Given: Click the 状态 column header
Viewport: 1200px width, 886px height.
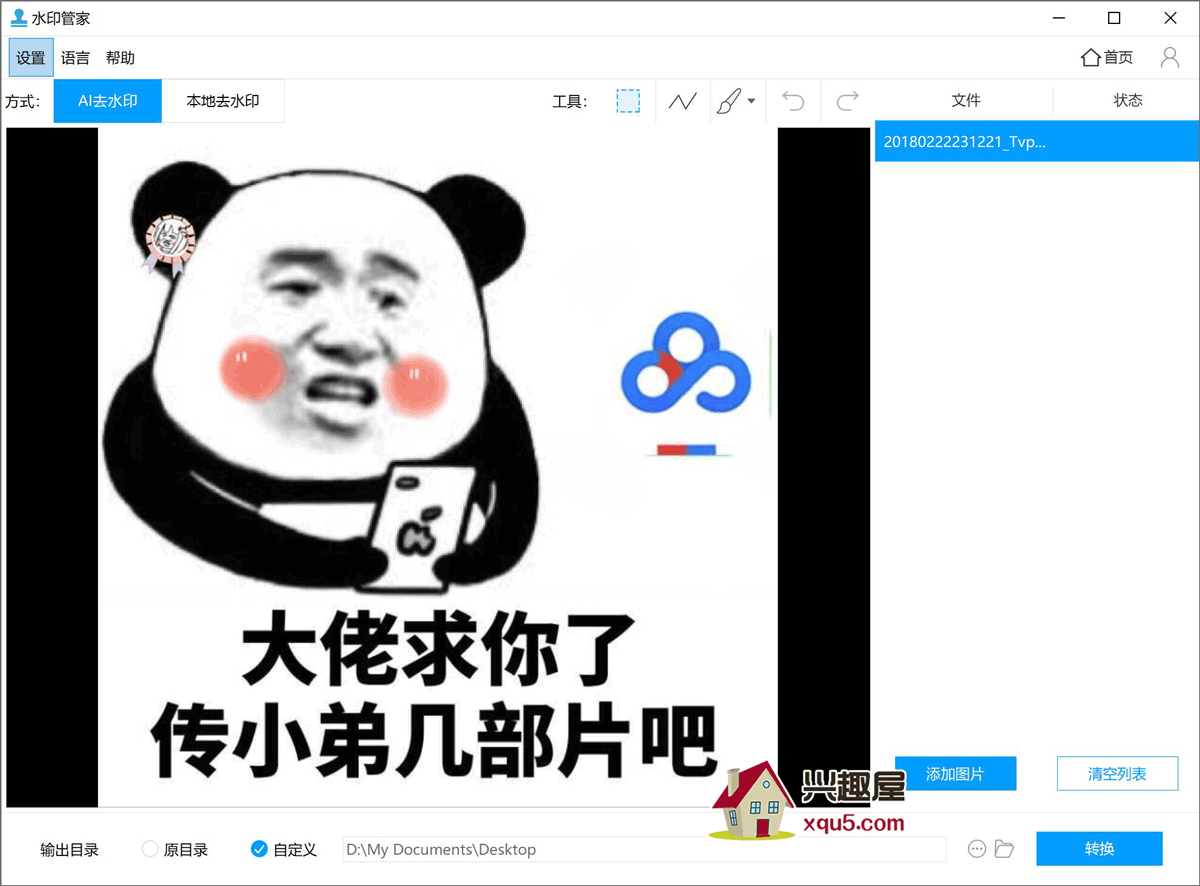Looking at the screenshot, I should tap(1128, 101).
